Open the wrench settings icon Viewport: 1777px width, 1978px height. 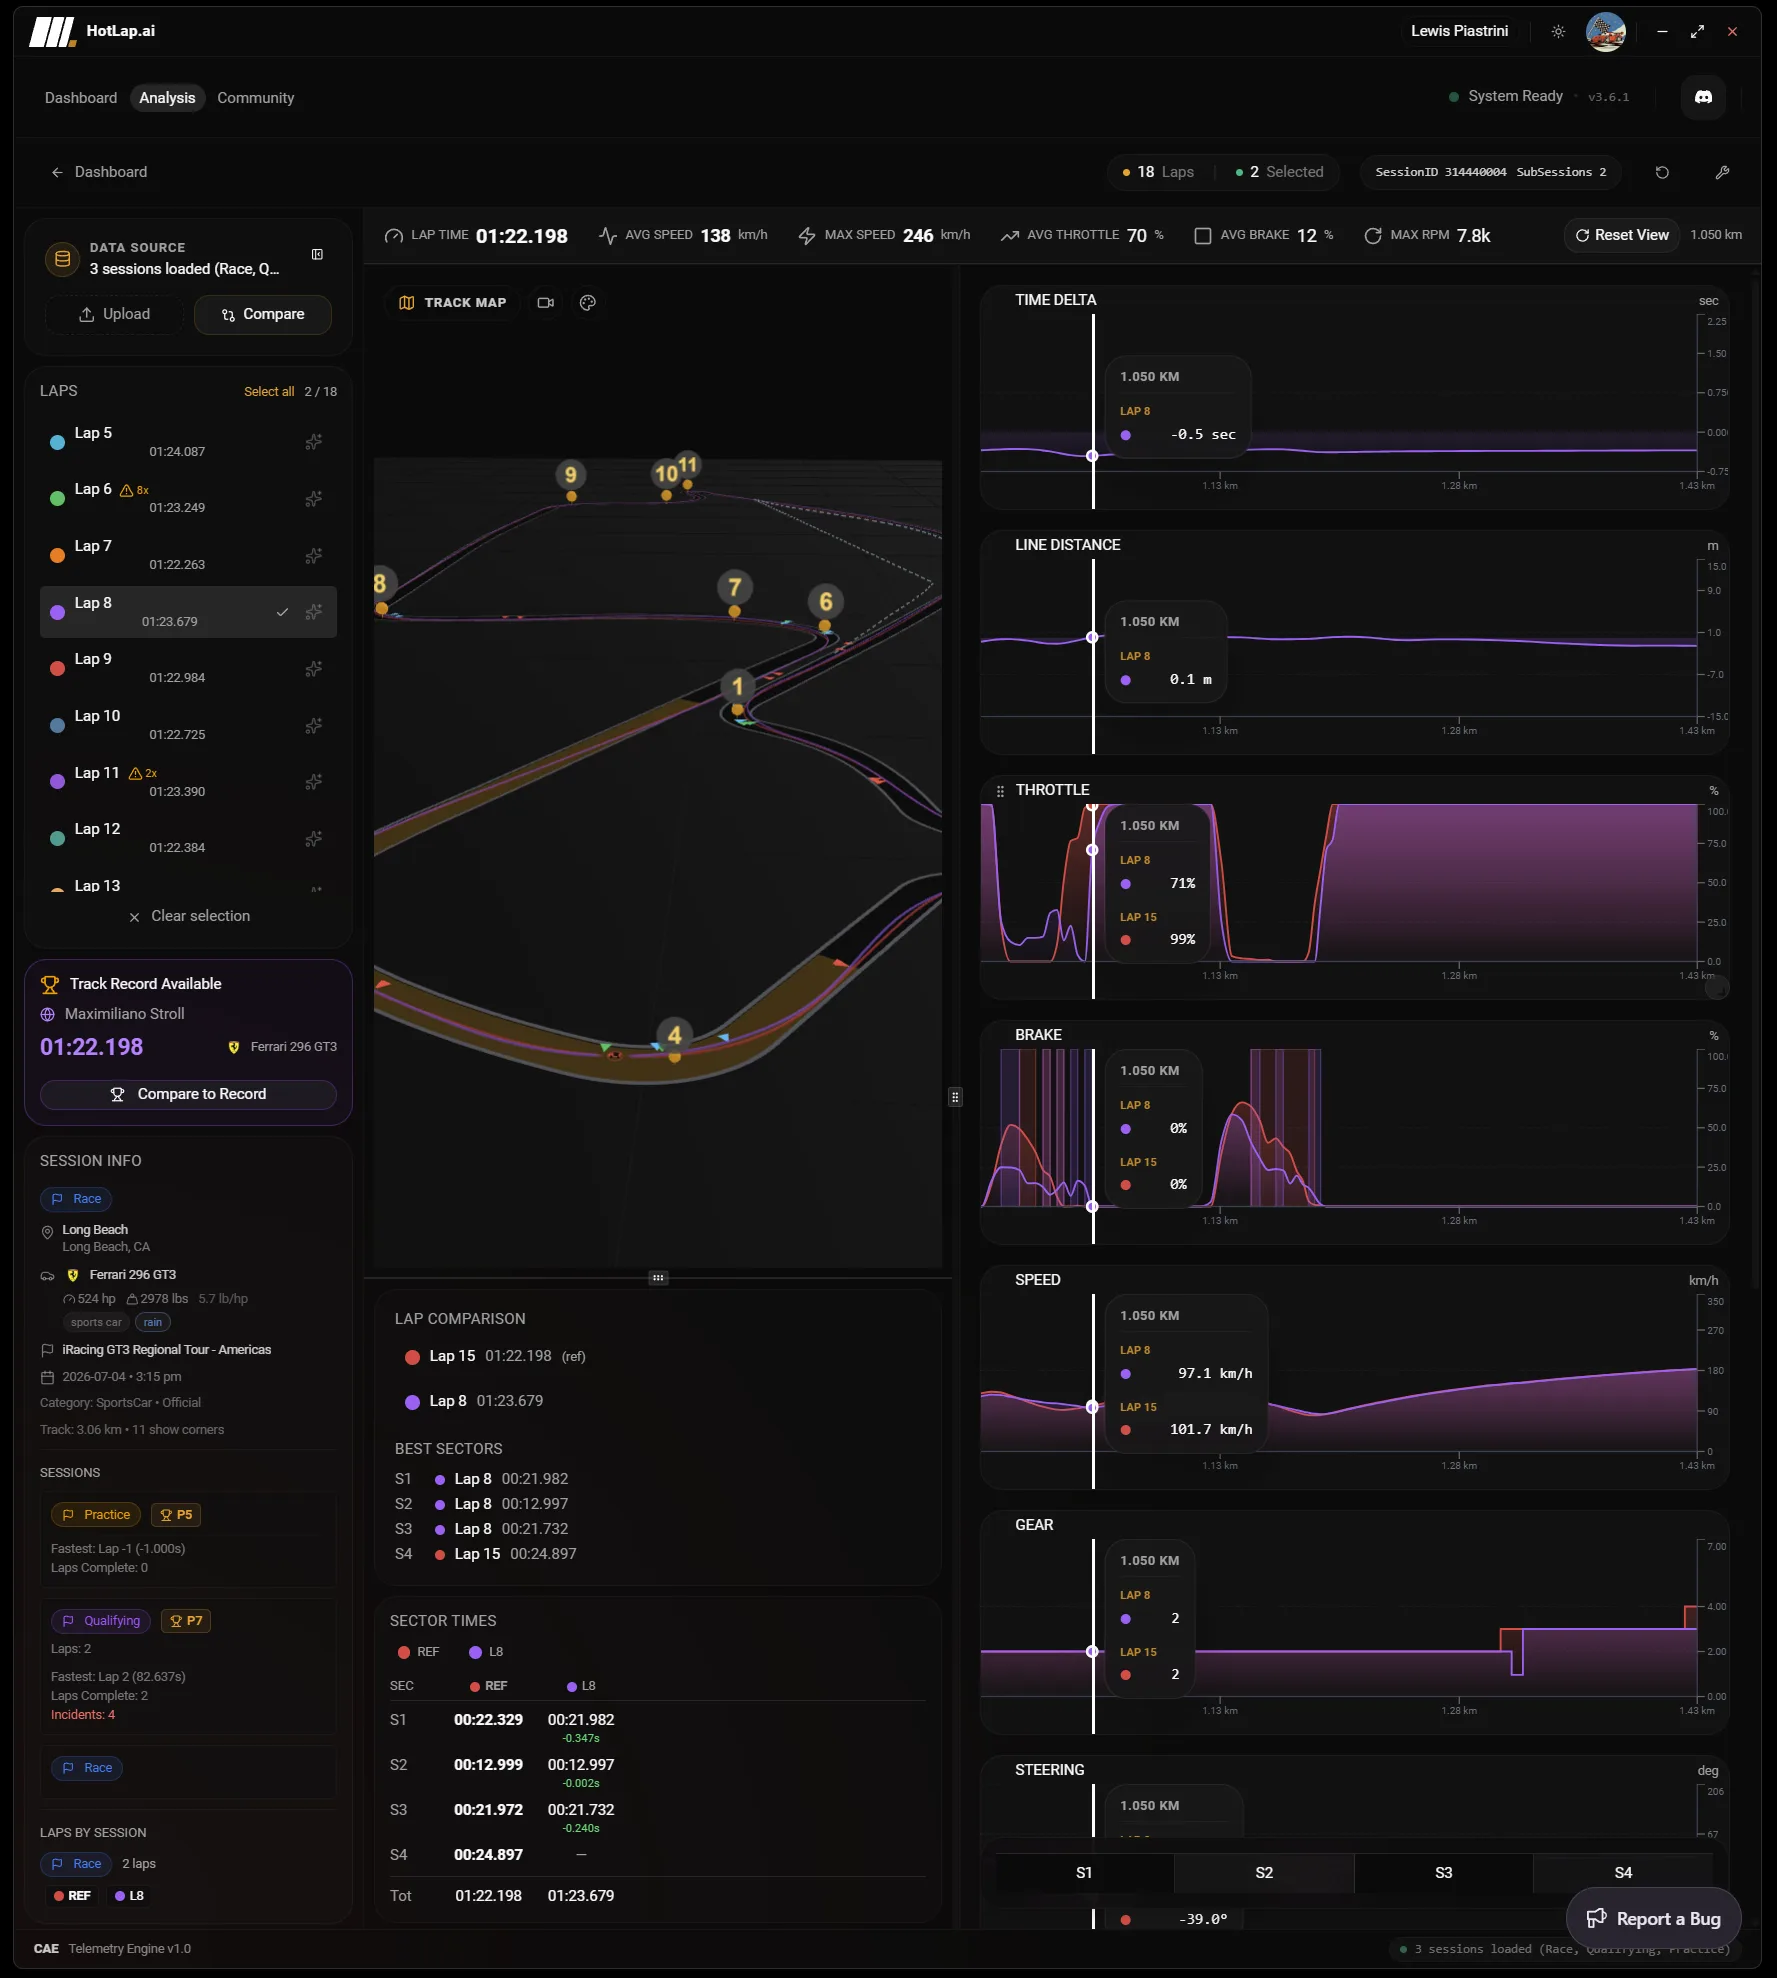[x=1722, y=172]
